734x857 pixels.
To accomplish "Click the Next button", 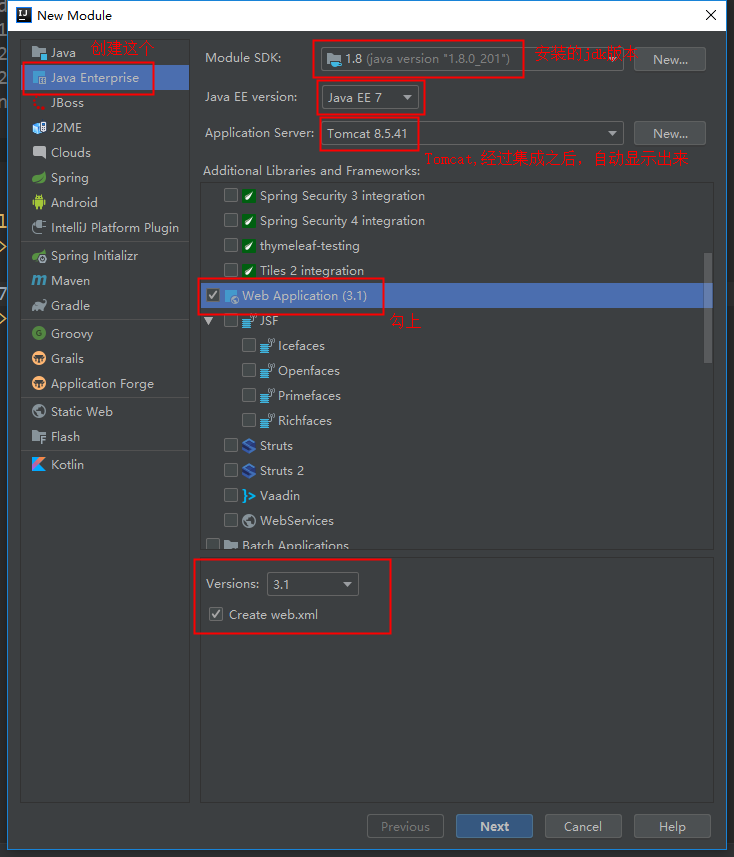I will pos(494,826).
